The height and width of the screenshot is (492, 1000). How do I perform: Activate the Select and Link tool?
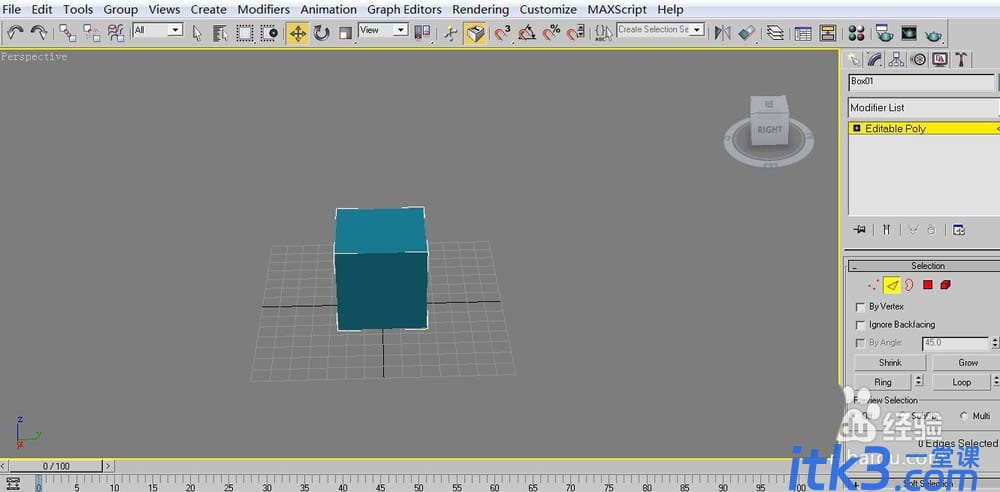pyautogui.click(x=68, y=33)
